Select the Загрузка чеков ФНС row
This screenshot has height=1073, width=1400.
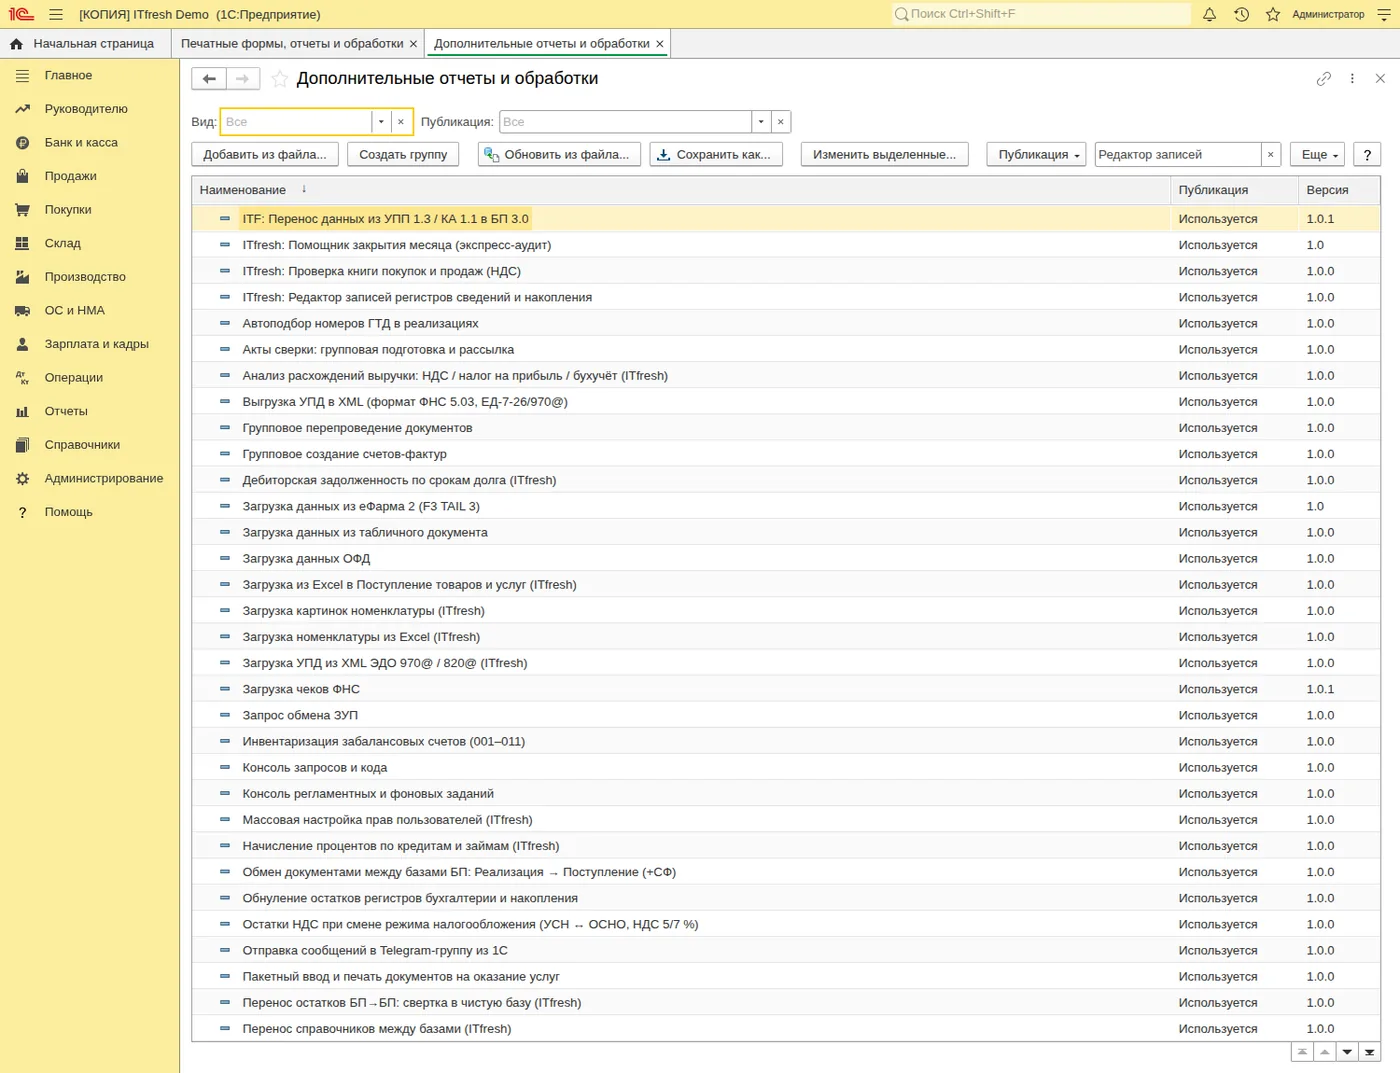pos(785,689)
